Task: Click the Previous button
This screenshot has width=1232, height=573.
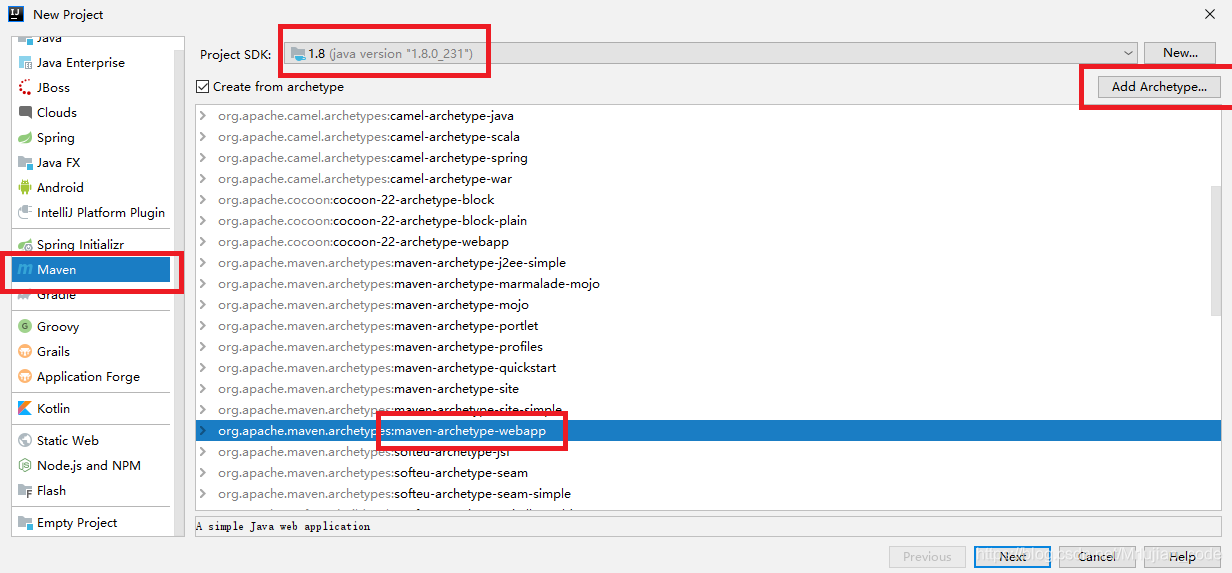Action: pyautogui.click(x=927, y=557)
